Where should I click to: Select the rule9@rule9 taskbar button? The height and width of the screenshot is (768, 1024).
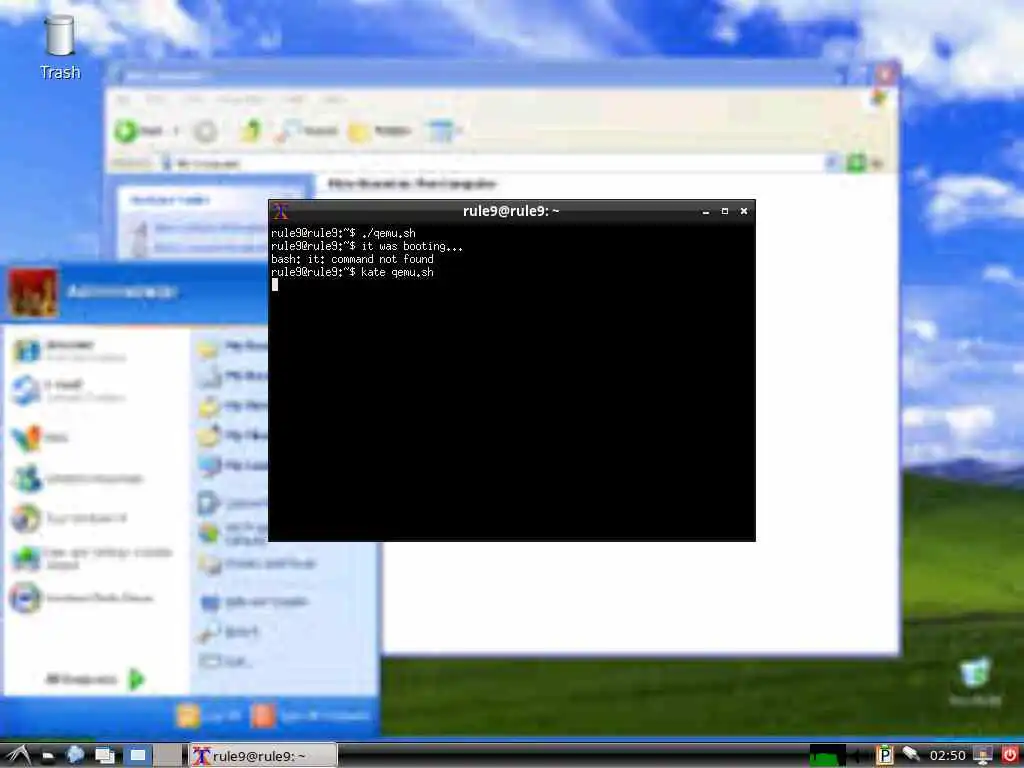[x=263, y=756]
